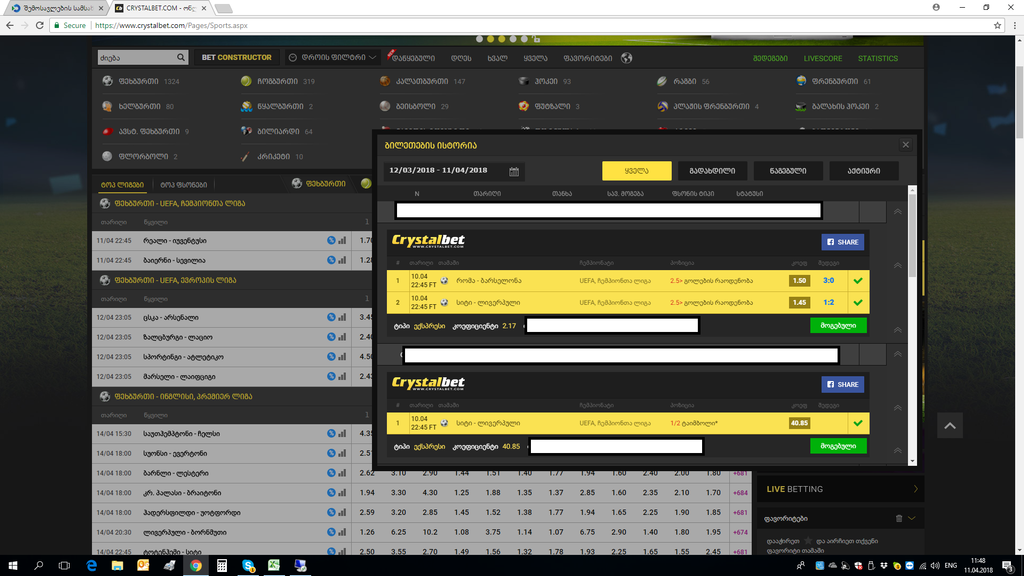Expand the Live Betting panel arrow
The height and width of the screenshot is (576, 1024).
915,489
